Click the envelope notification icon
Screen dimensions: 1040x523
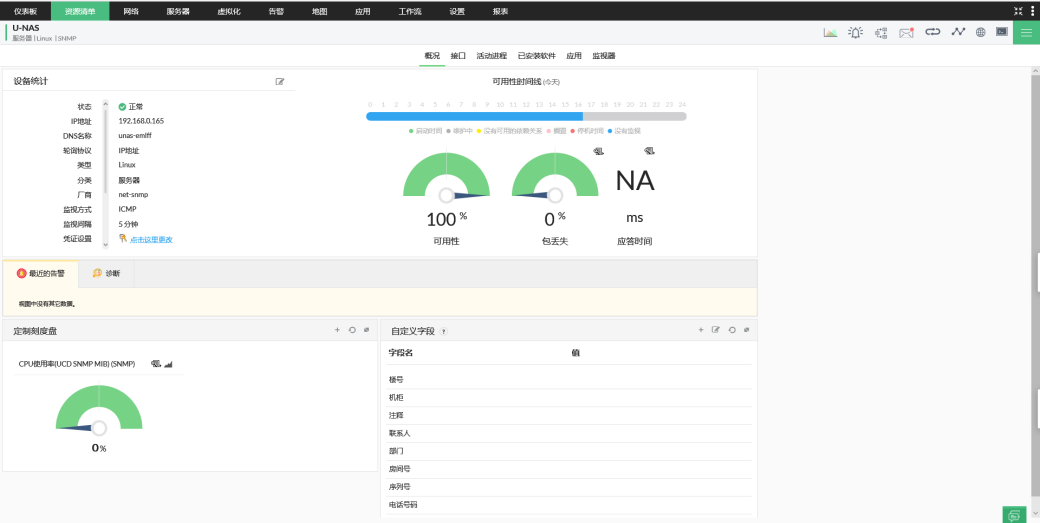(907, 32)
